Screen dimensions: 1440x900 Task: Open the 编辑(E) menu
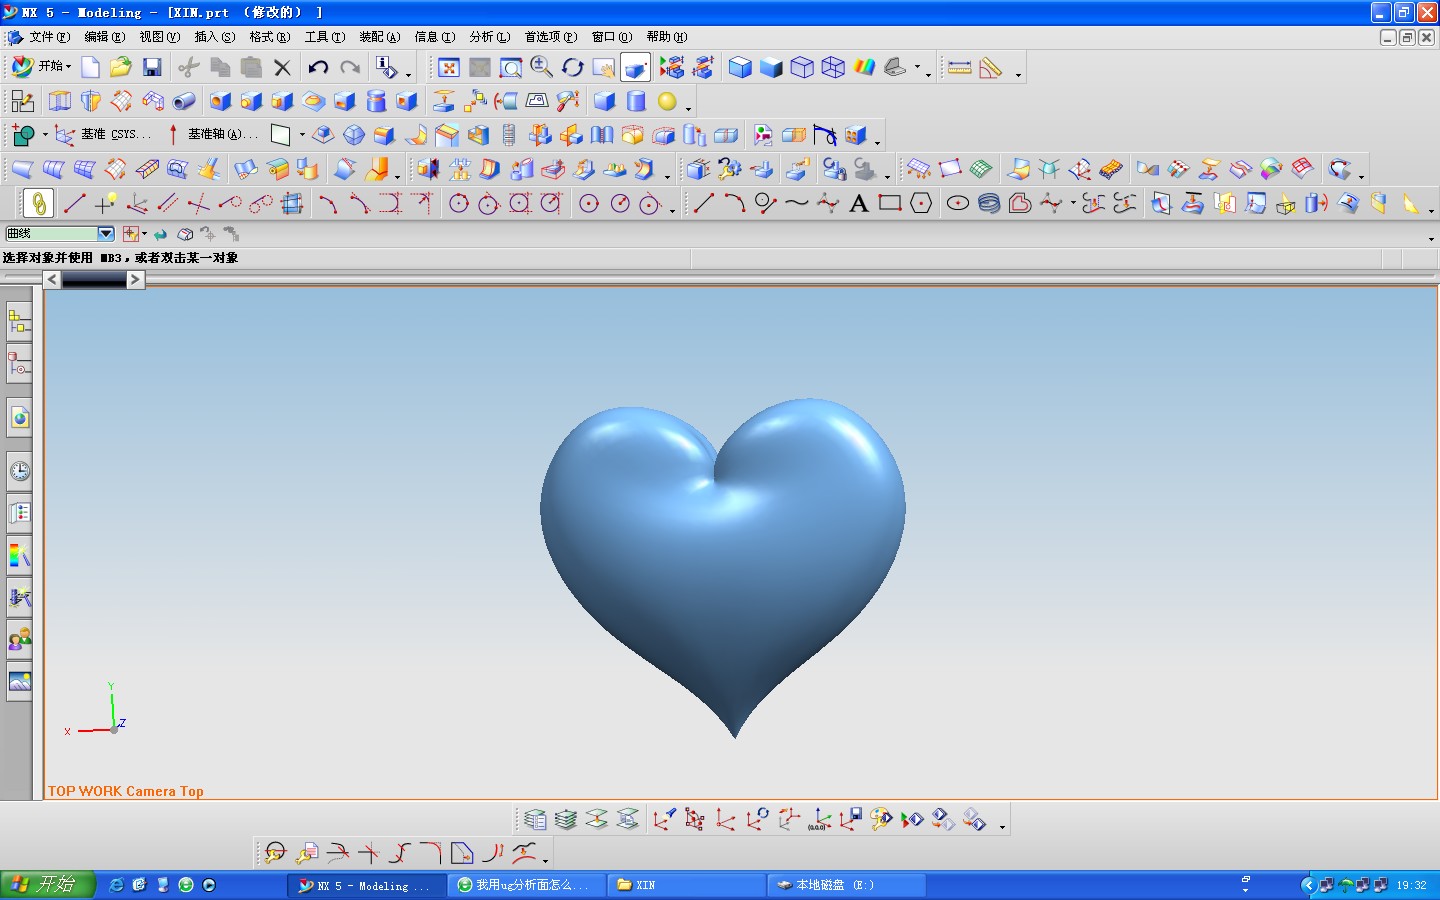point(105,37)
